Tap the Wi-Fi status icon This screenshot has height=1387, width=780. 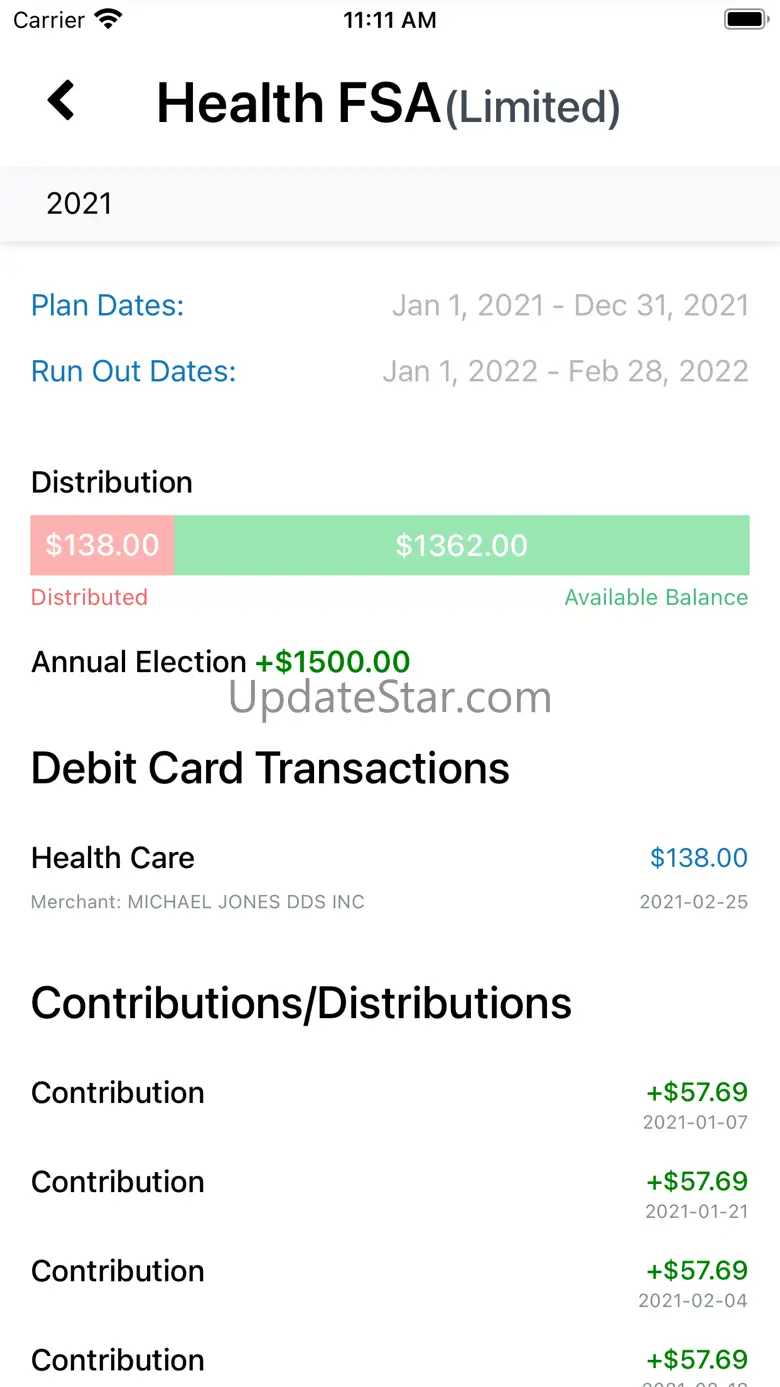click(x=107, y=19)
